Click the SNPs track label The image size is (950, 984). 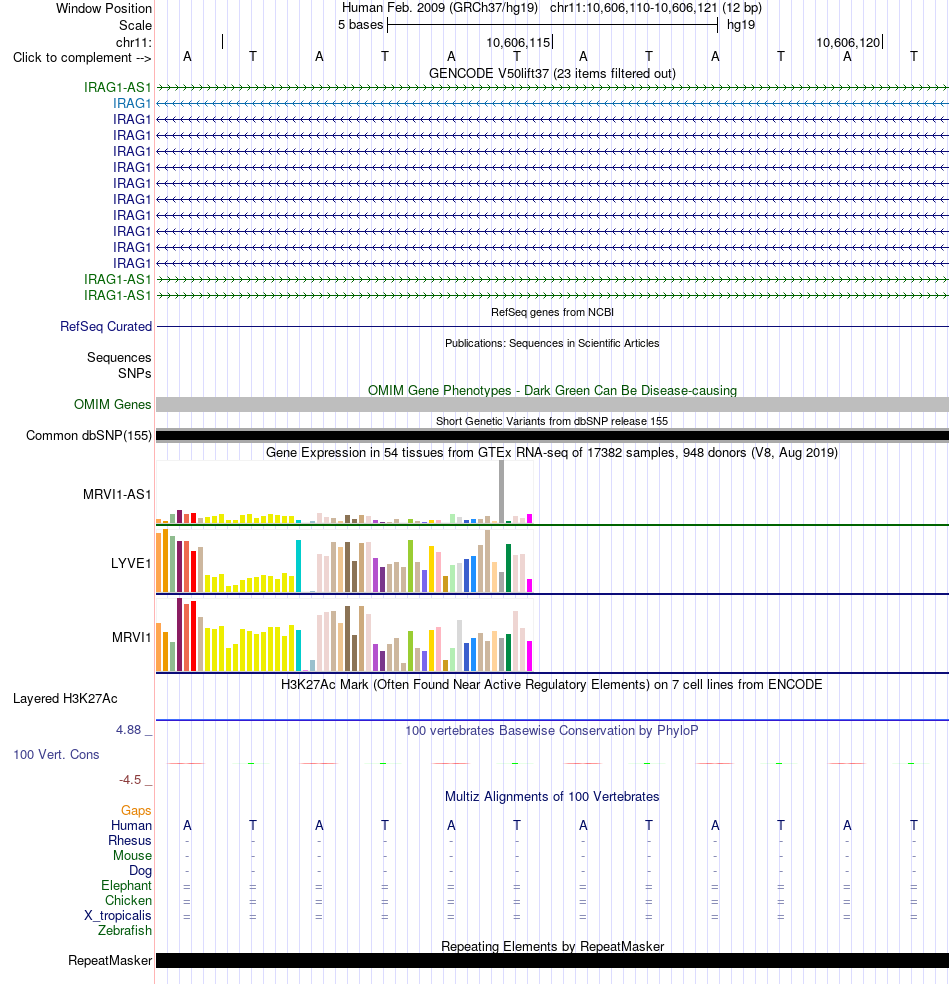pos(134,373)
